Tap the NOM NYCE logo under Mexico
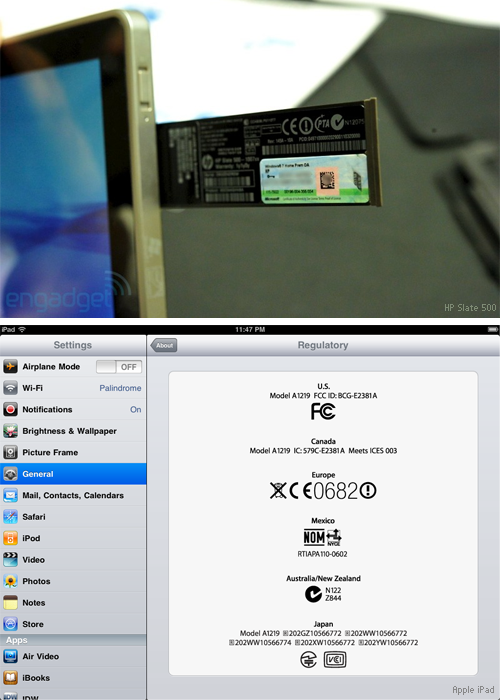Viewport: 500px width, 700px height. point(322,538)
